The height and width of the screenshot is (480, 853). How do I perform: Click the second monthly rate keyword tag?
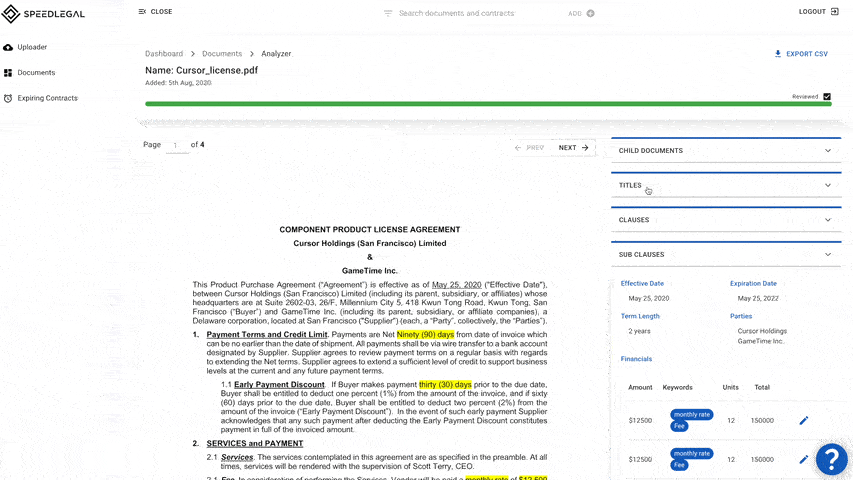pos(691,453)
